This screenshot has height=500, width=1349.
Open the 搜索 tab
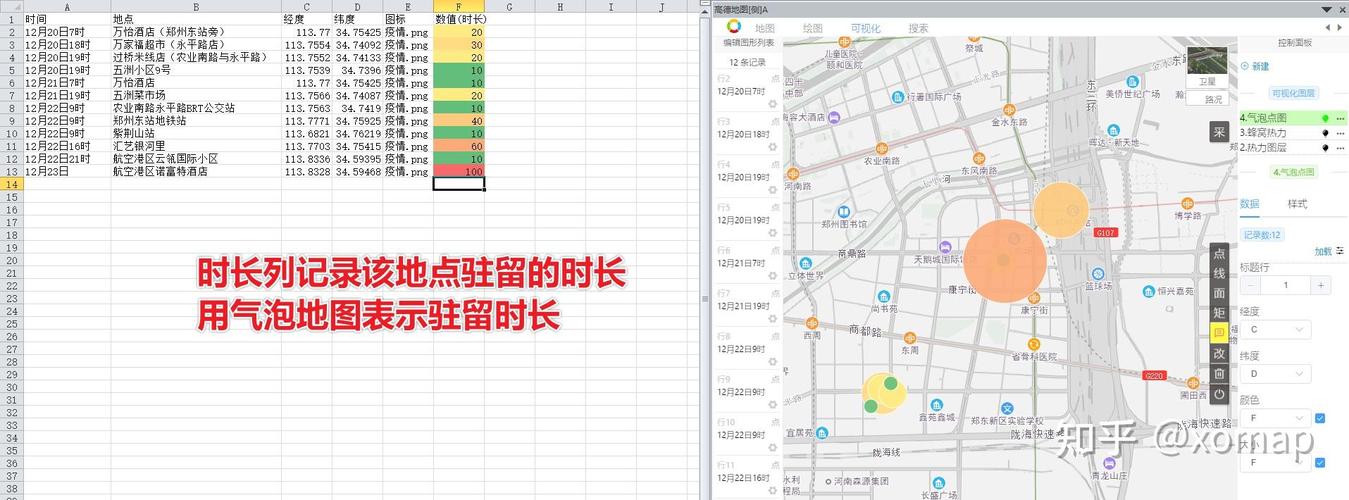tap(918, 28)
